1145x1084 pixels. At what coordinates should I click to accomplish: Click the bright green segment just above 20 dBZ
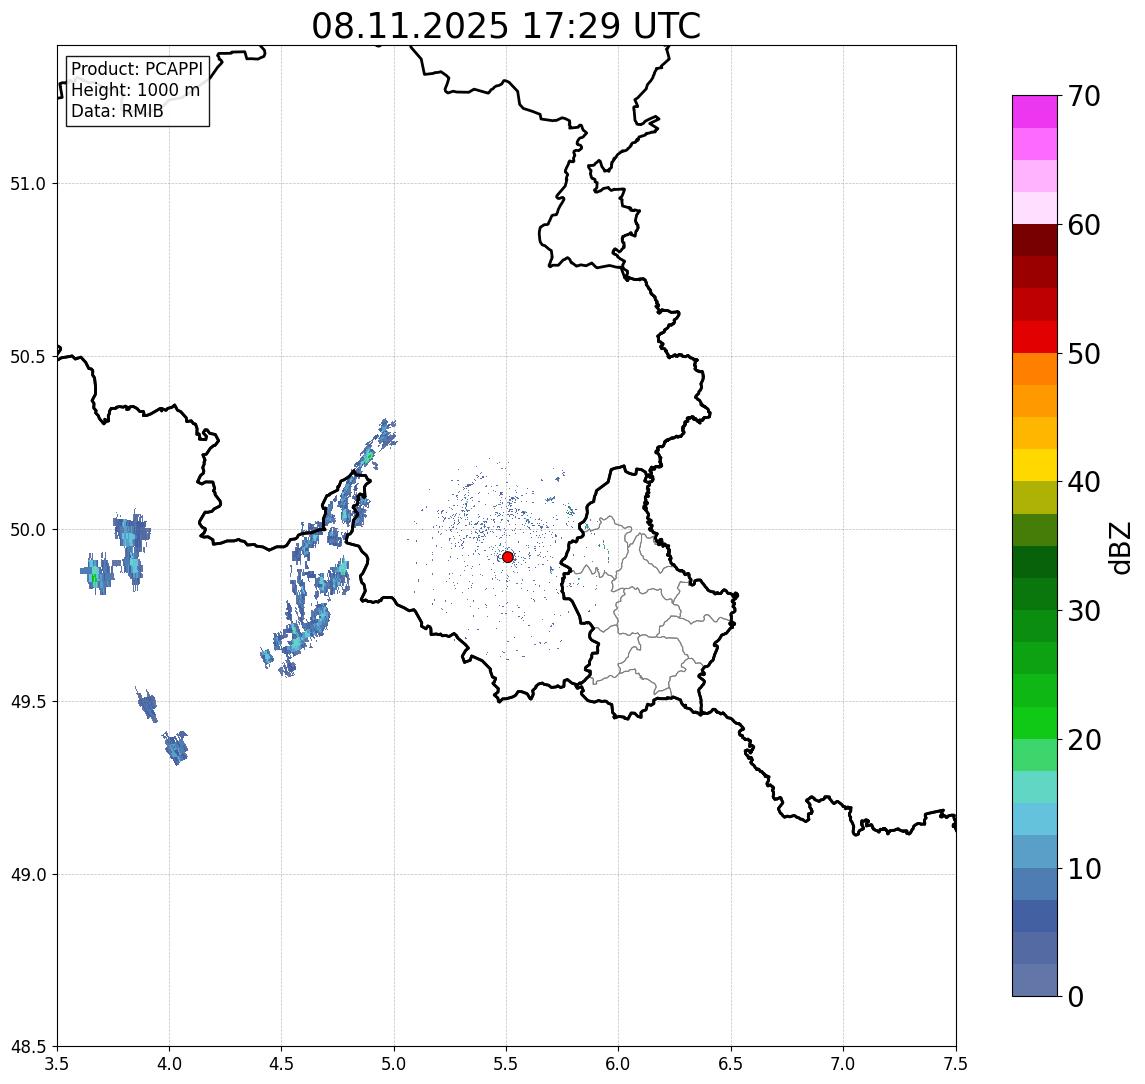point(1035,722)
